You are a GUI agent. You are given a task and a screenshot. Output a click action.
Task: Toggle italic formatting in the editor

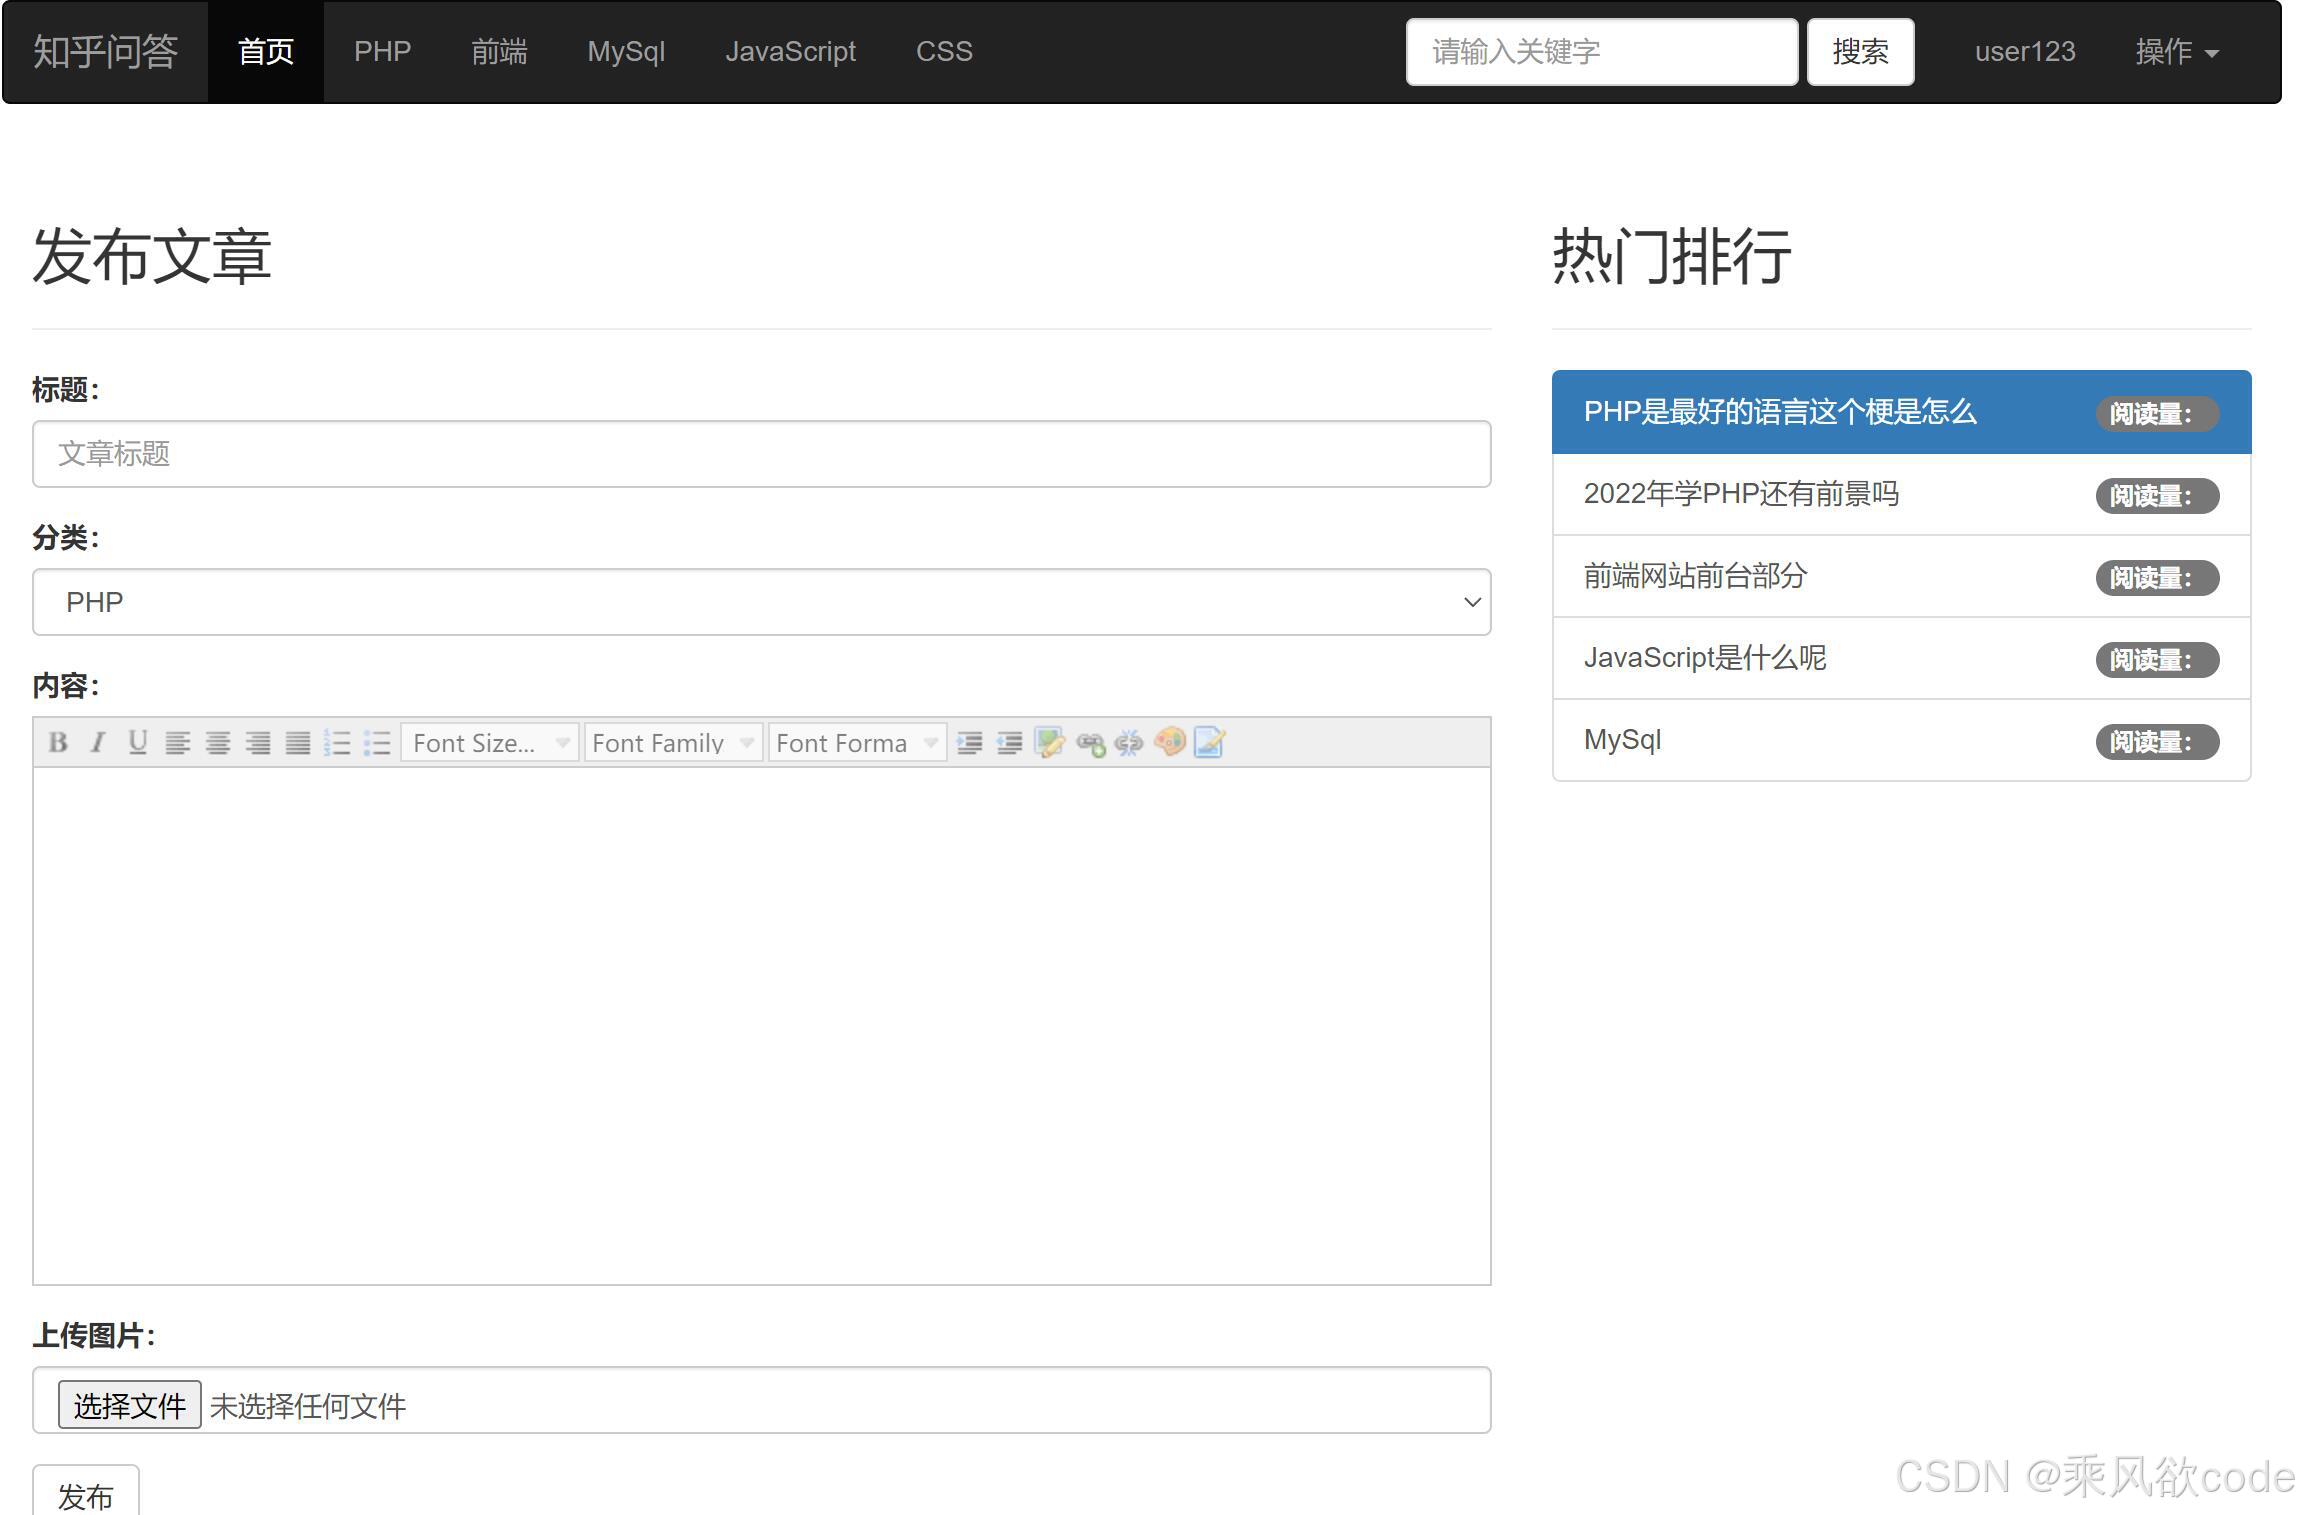(x=97, y=742)
